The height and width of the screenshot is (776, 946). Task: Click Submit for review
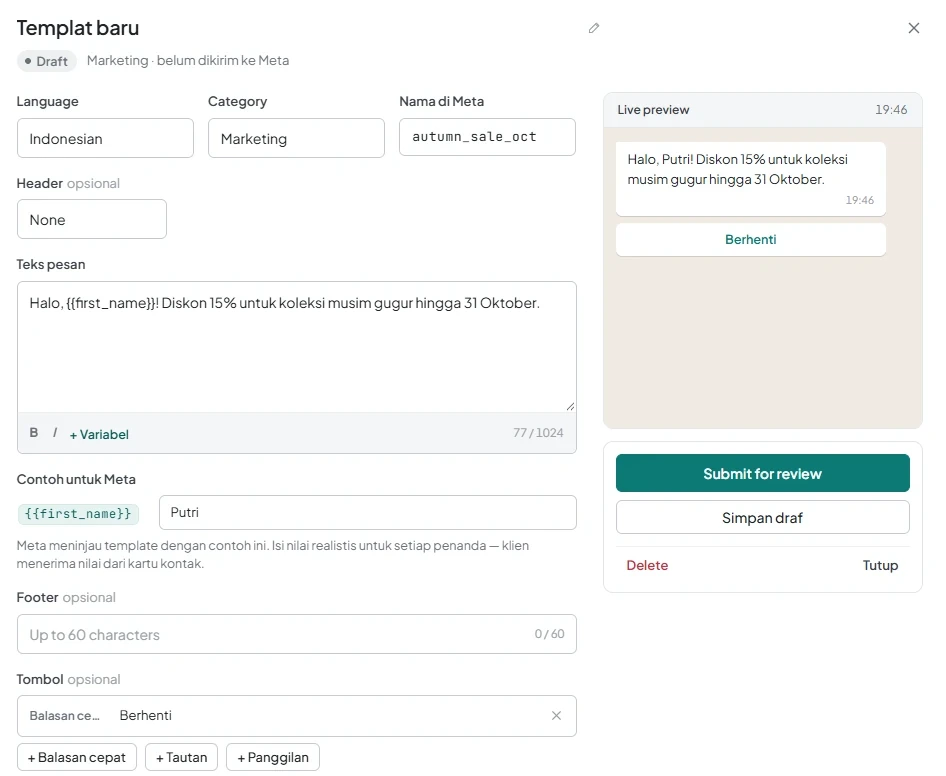pos(763,474)
